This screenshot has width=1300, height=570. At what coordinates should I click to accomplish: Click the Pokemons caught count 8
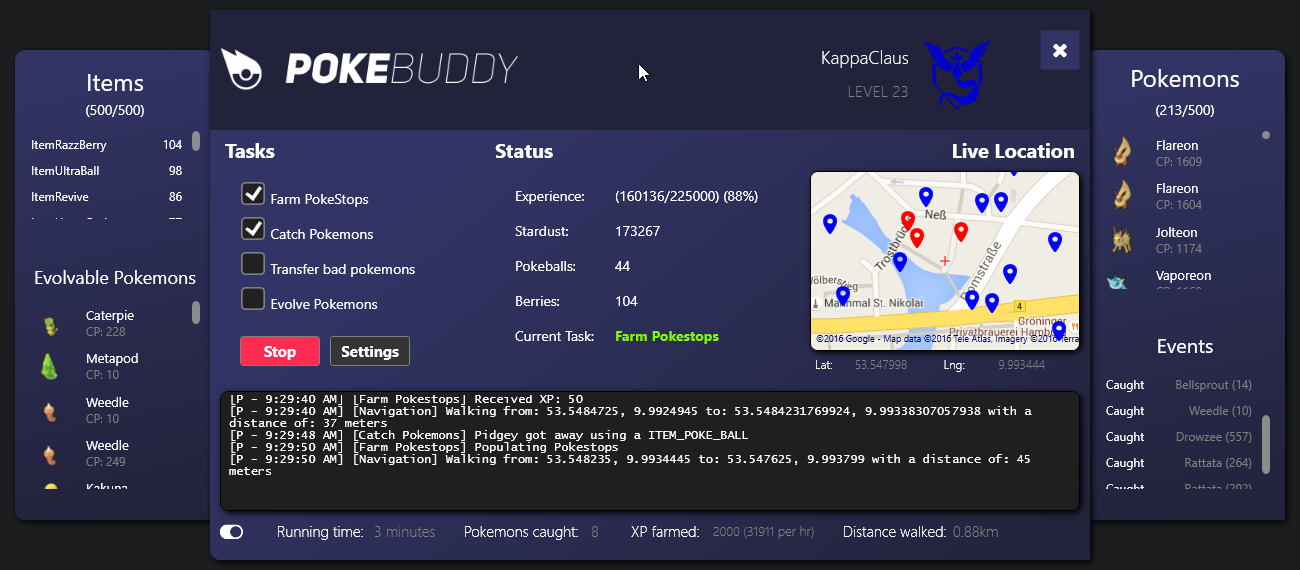(594, 532)
